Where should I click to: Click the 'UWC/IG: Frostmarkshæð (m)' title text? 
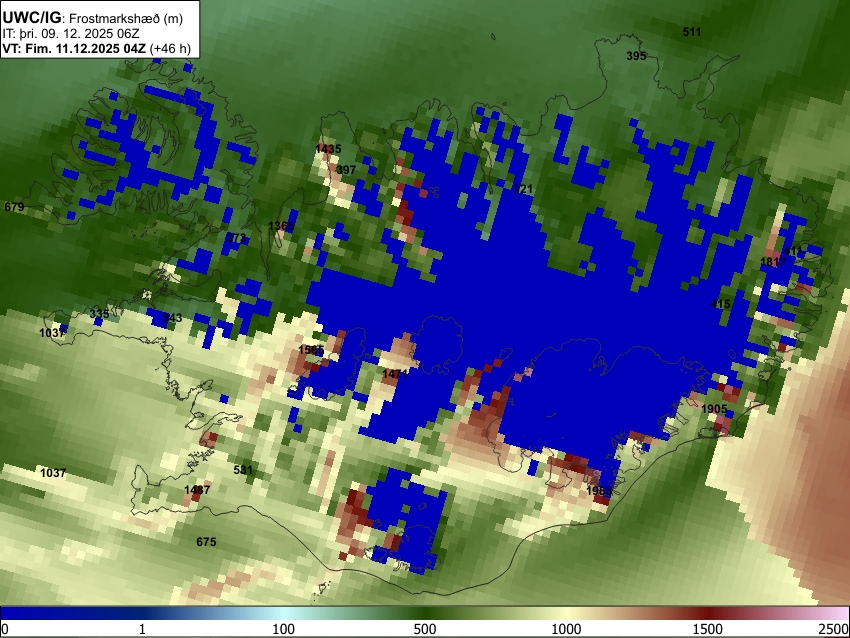93,18
